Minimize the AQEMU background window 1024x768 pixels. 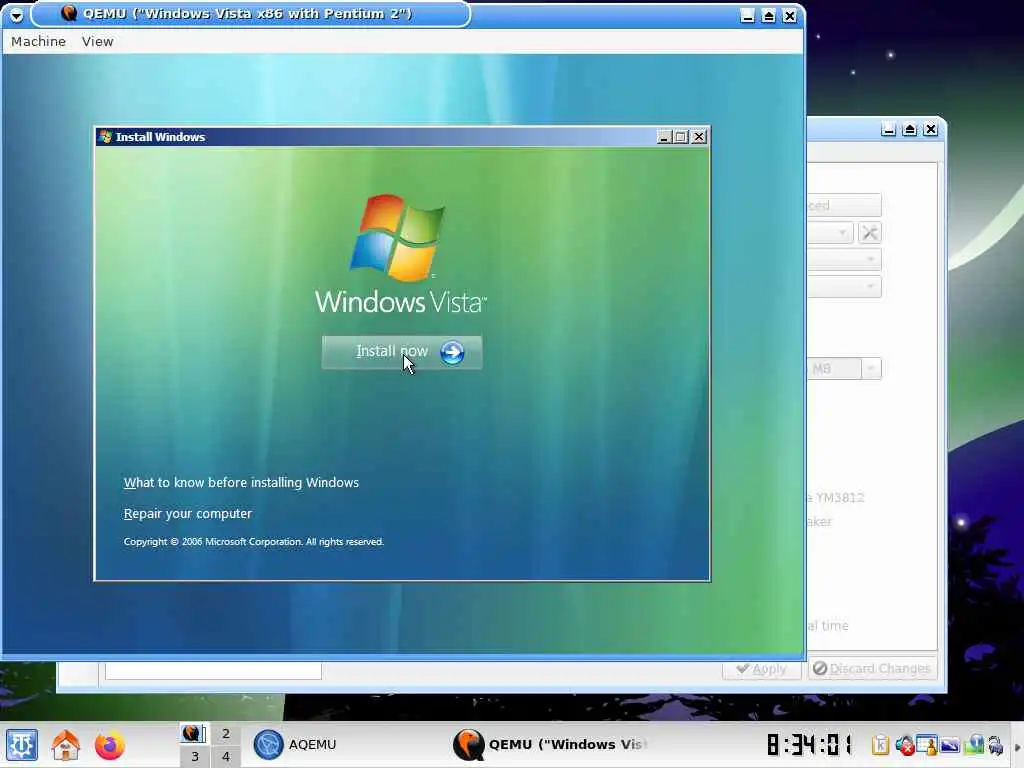tap(888, 129)
